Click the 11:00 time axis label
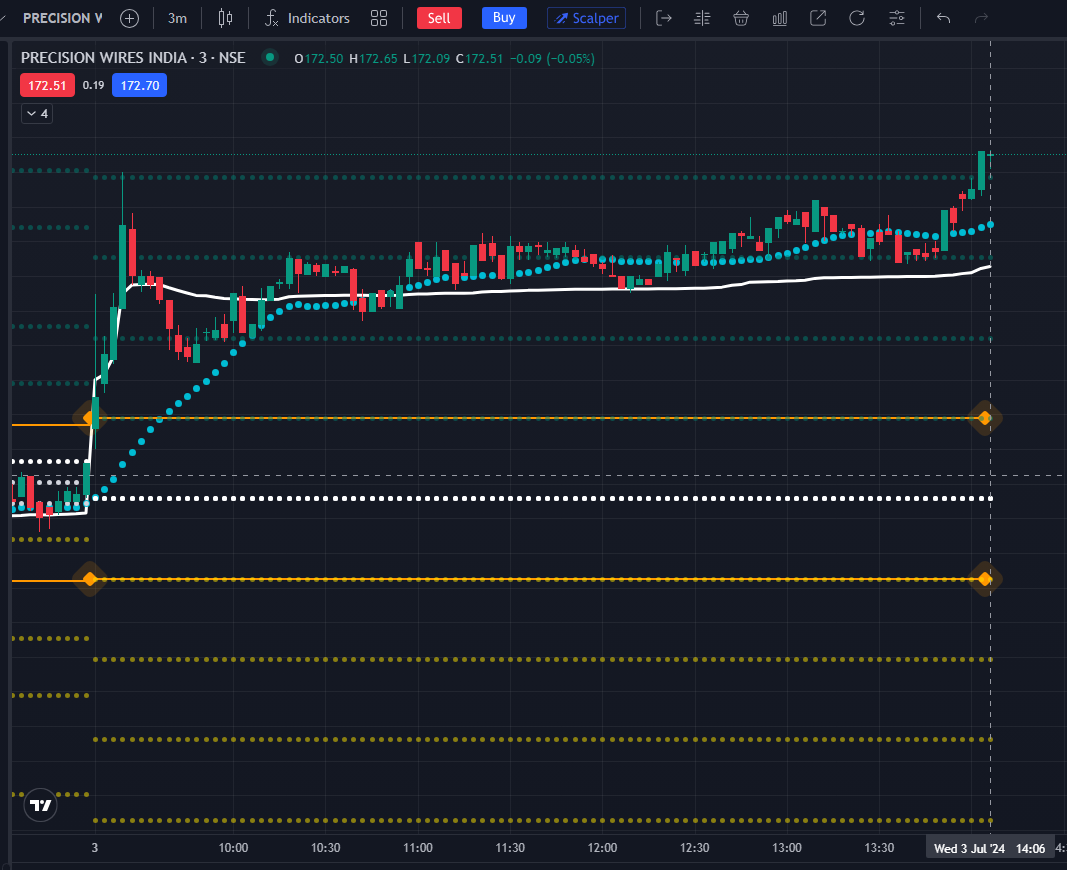The width and height of the screenshot is (1067, 870). pyautogui.click(x=418, y=848)
